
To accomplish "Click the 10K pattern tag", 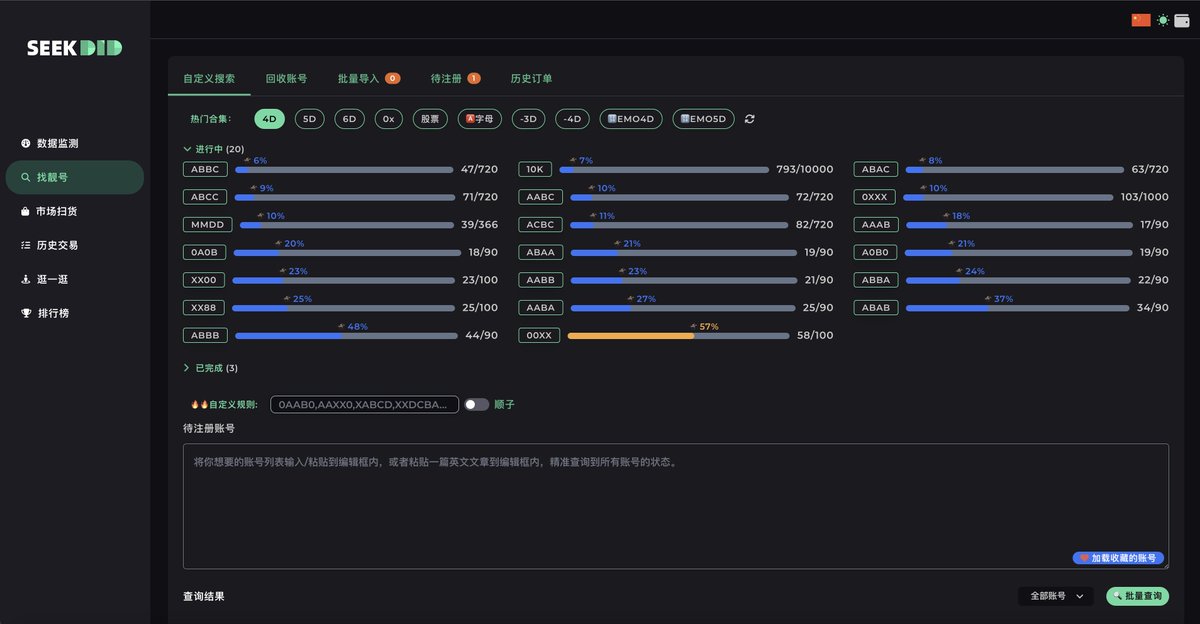I will pos(534,170).
